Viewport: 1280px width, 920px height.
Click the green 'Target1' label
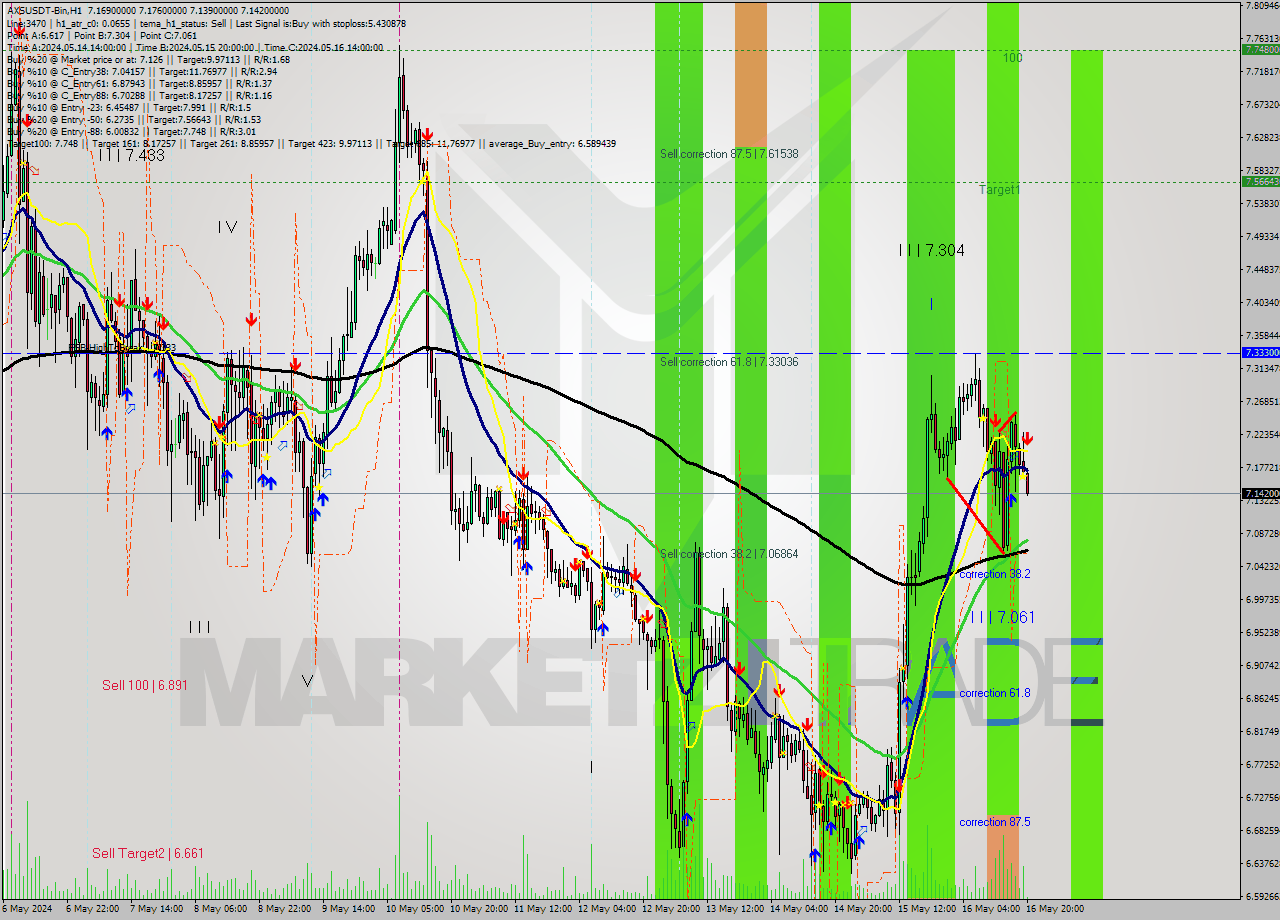point(1000,189)
